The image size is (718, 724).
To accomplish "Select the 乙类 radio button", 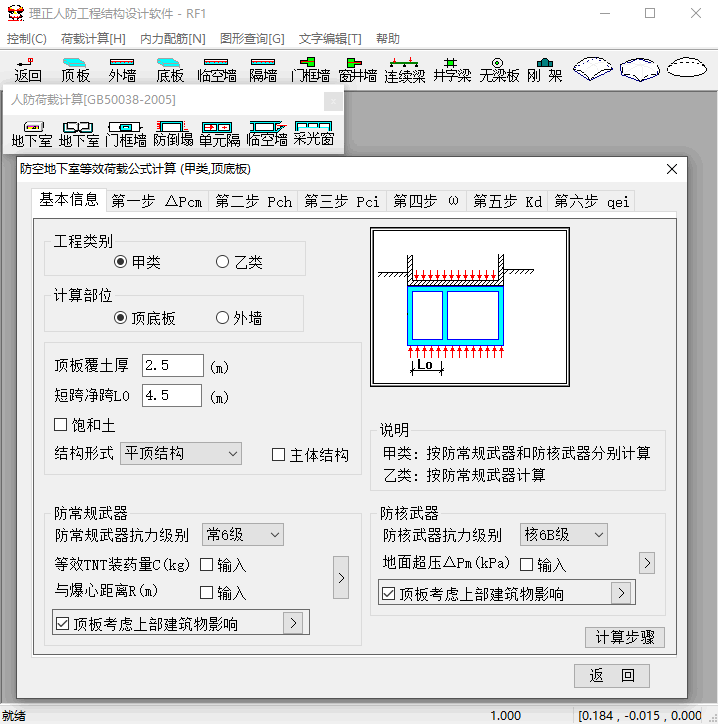I will click(223, 262).
